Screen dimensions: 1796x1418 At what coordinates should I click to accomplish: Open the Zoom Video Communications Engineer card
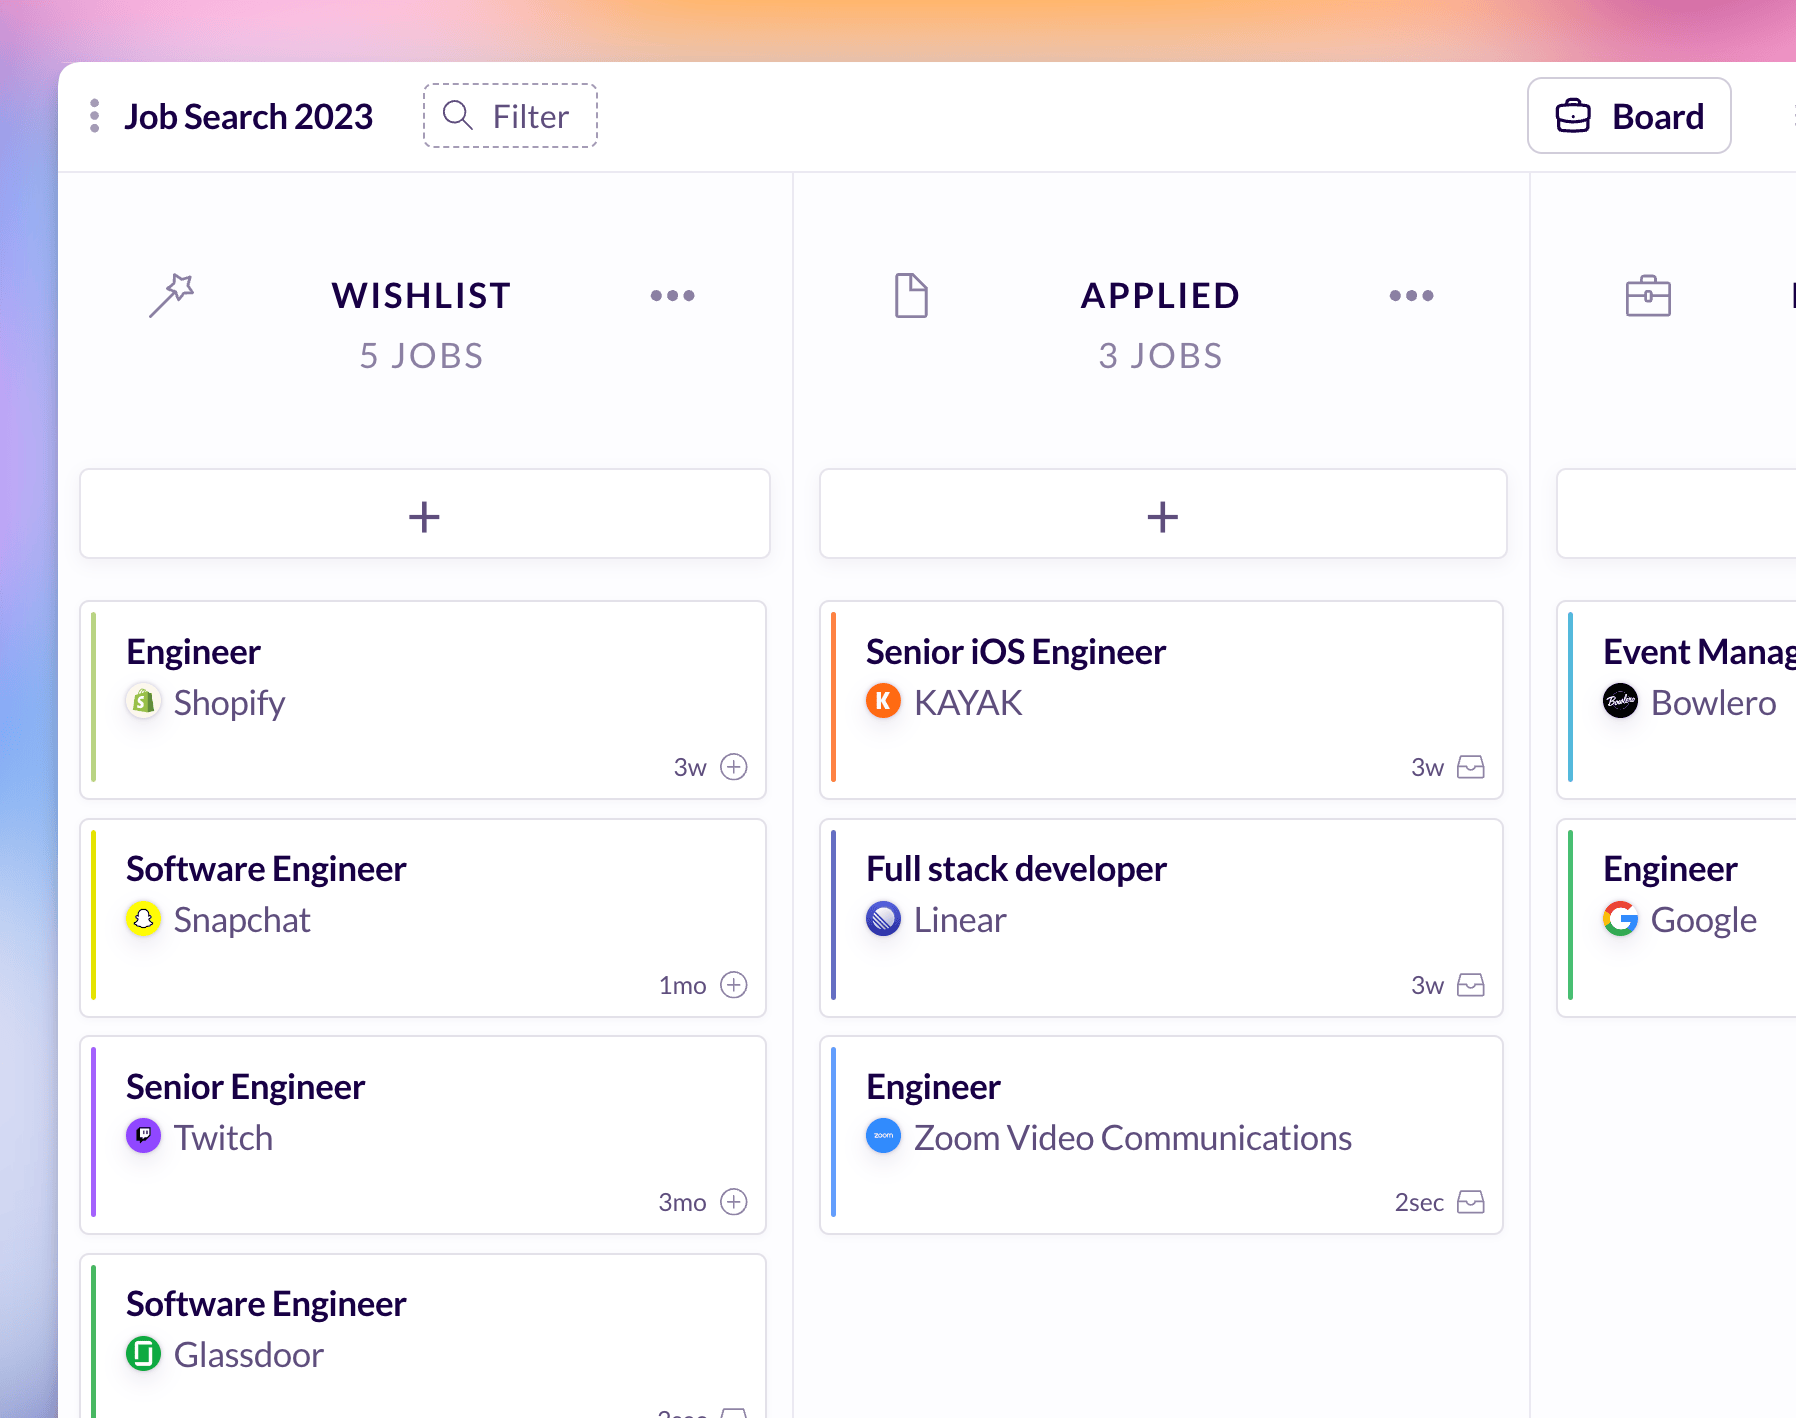[x=1161, y=1135]
